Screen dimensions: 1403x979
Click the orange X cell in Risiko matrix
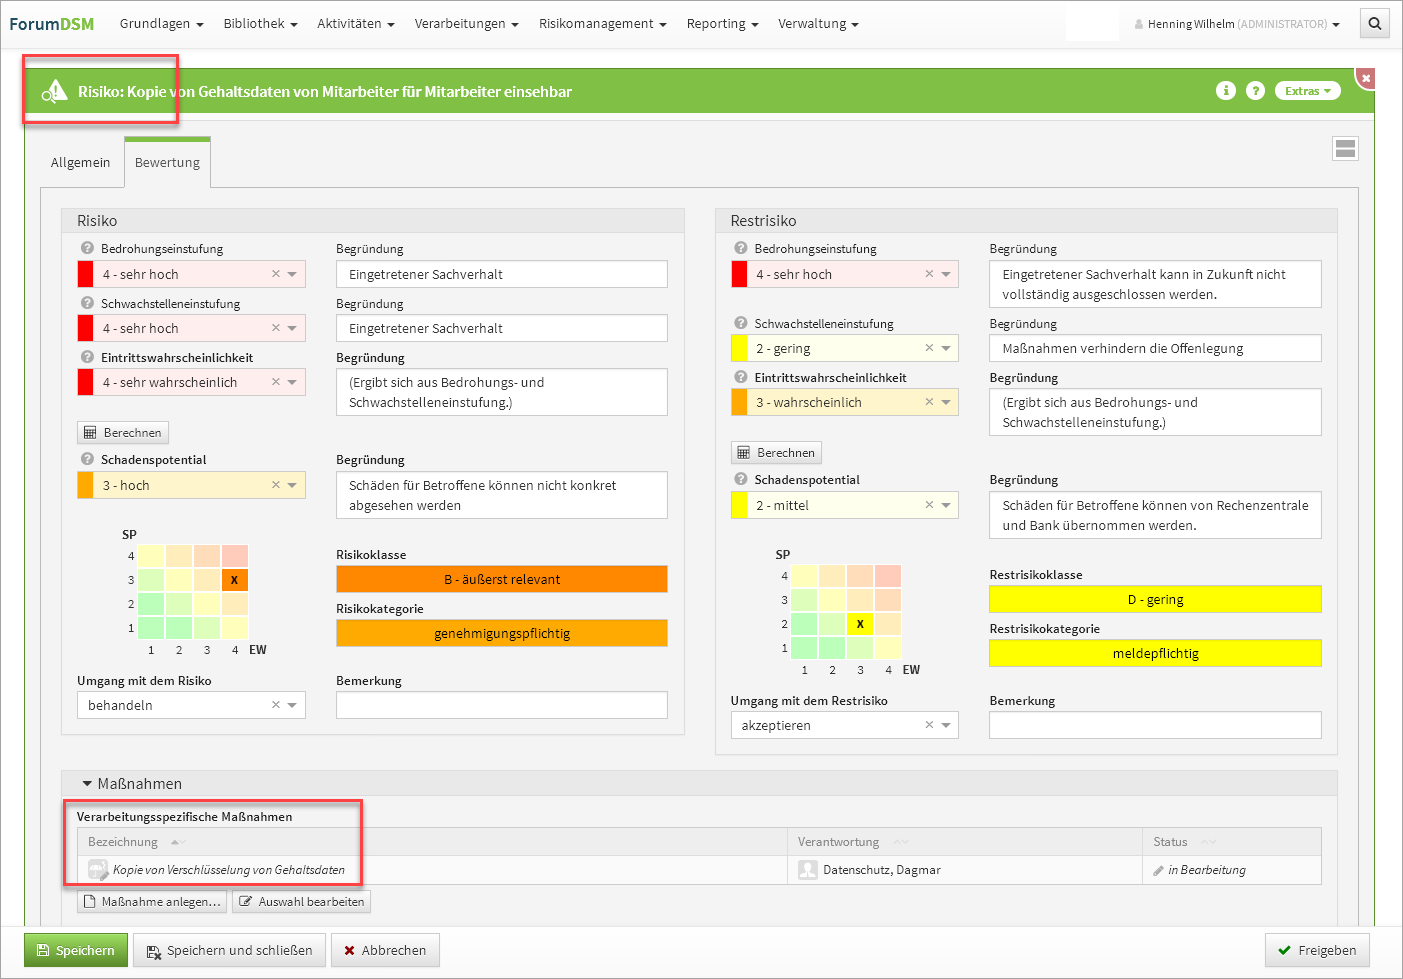click(234, 580)
